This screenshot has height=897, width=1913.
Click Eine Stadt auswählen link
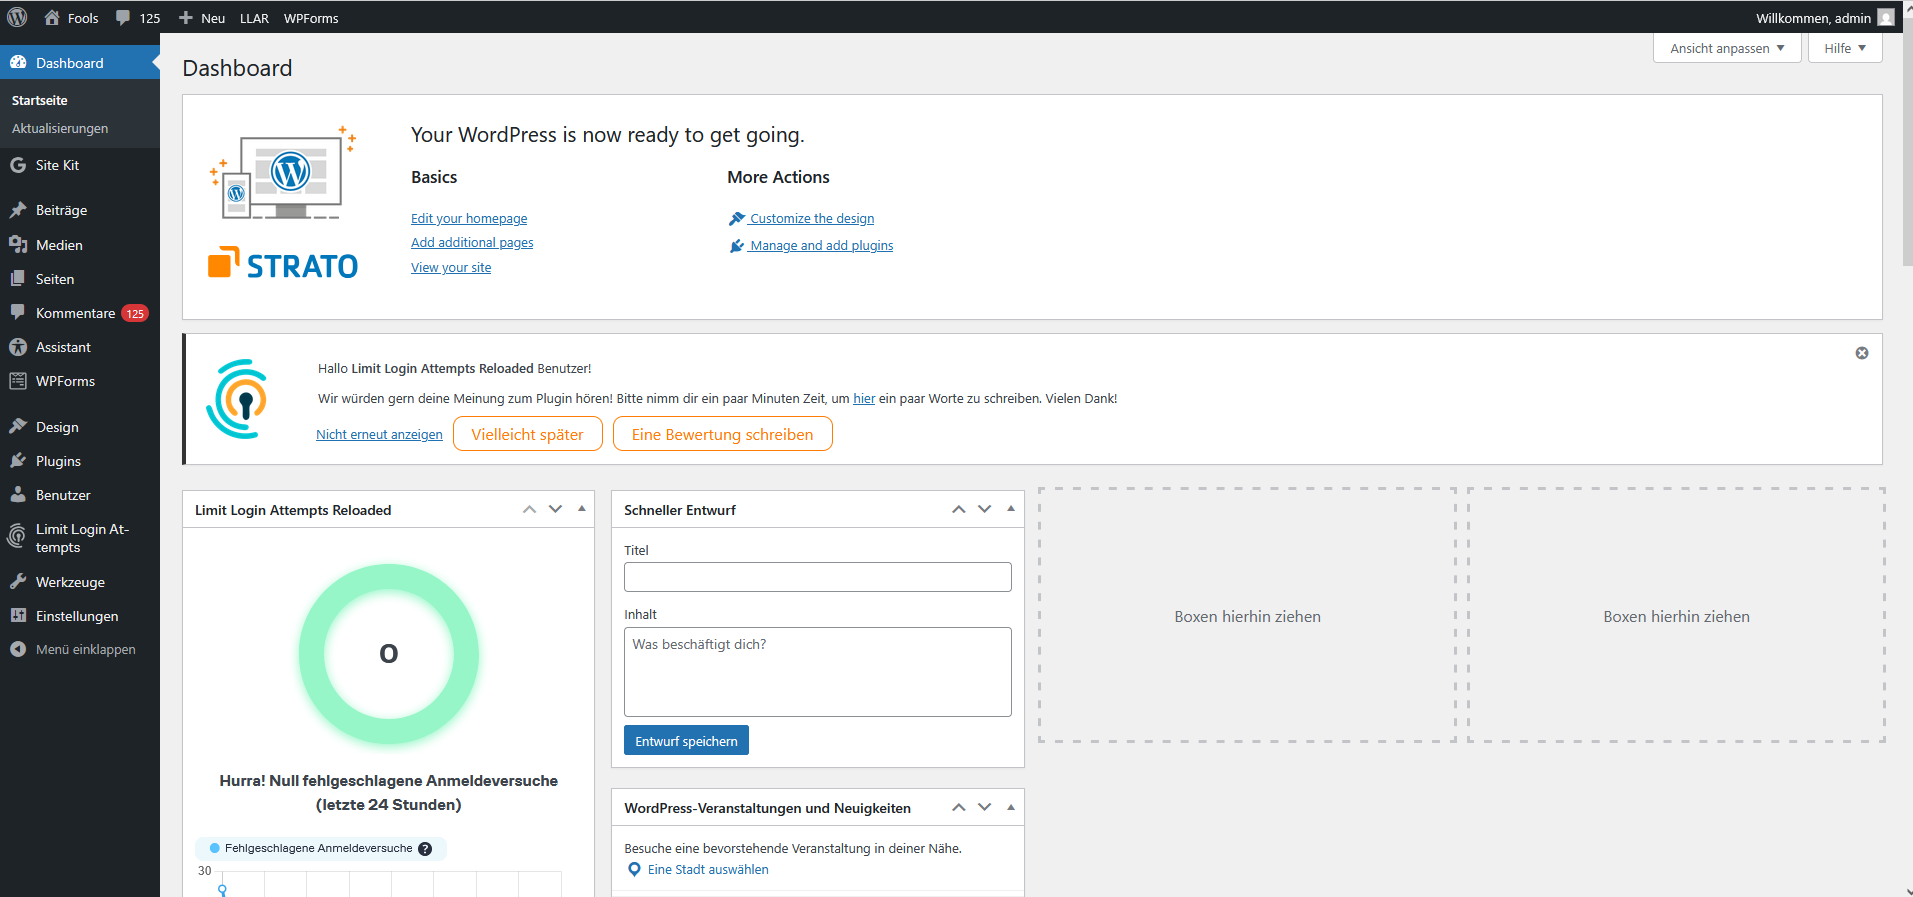coord(708,870)
